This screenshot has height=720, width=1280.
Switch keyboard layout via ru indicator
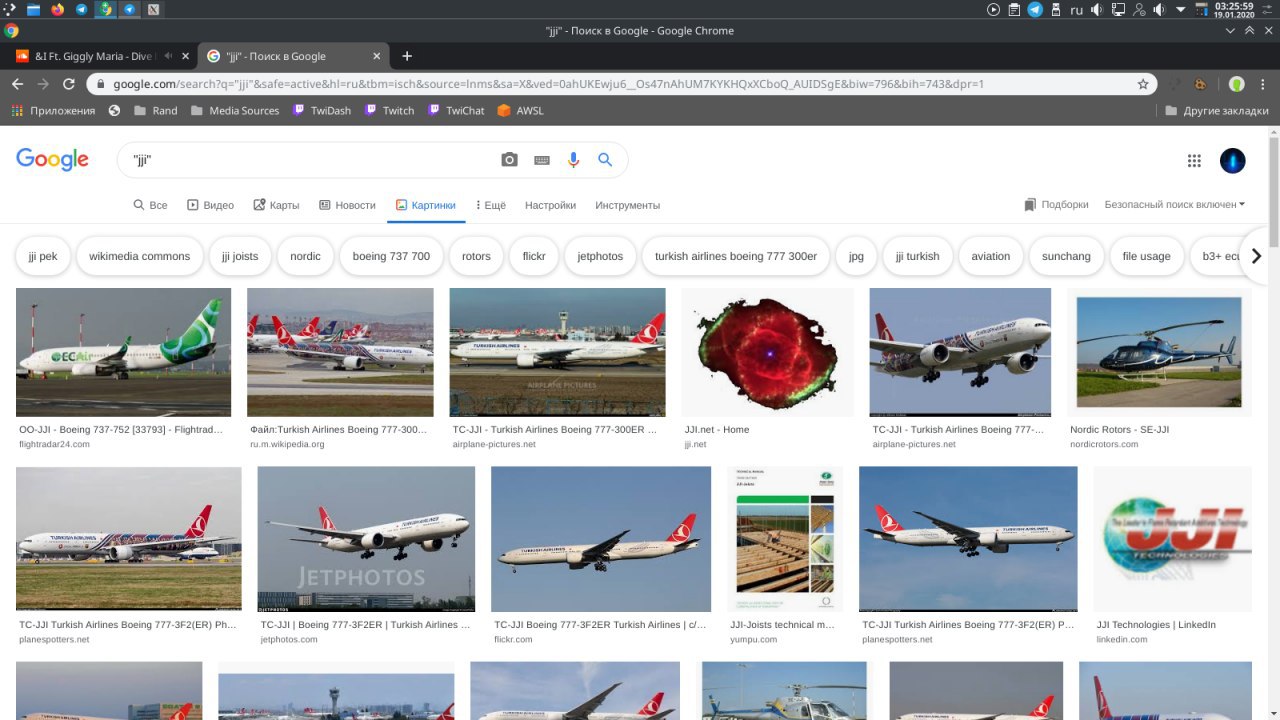pyautogui.click(x=1077, y=10)
